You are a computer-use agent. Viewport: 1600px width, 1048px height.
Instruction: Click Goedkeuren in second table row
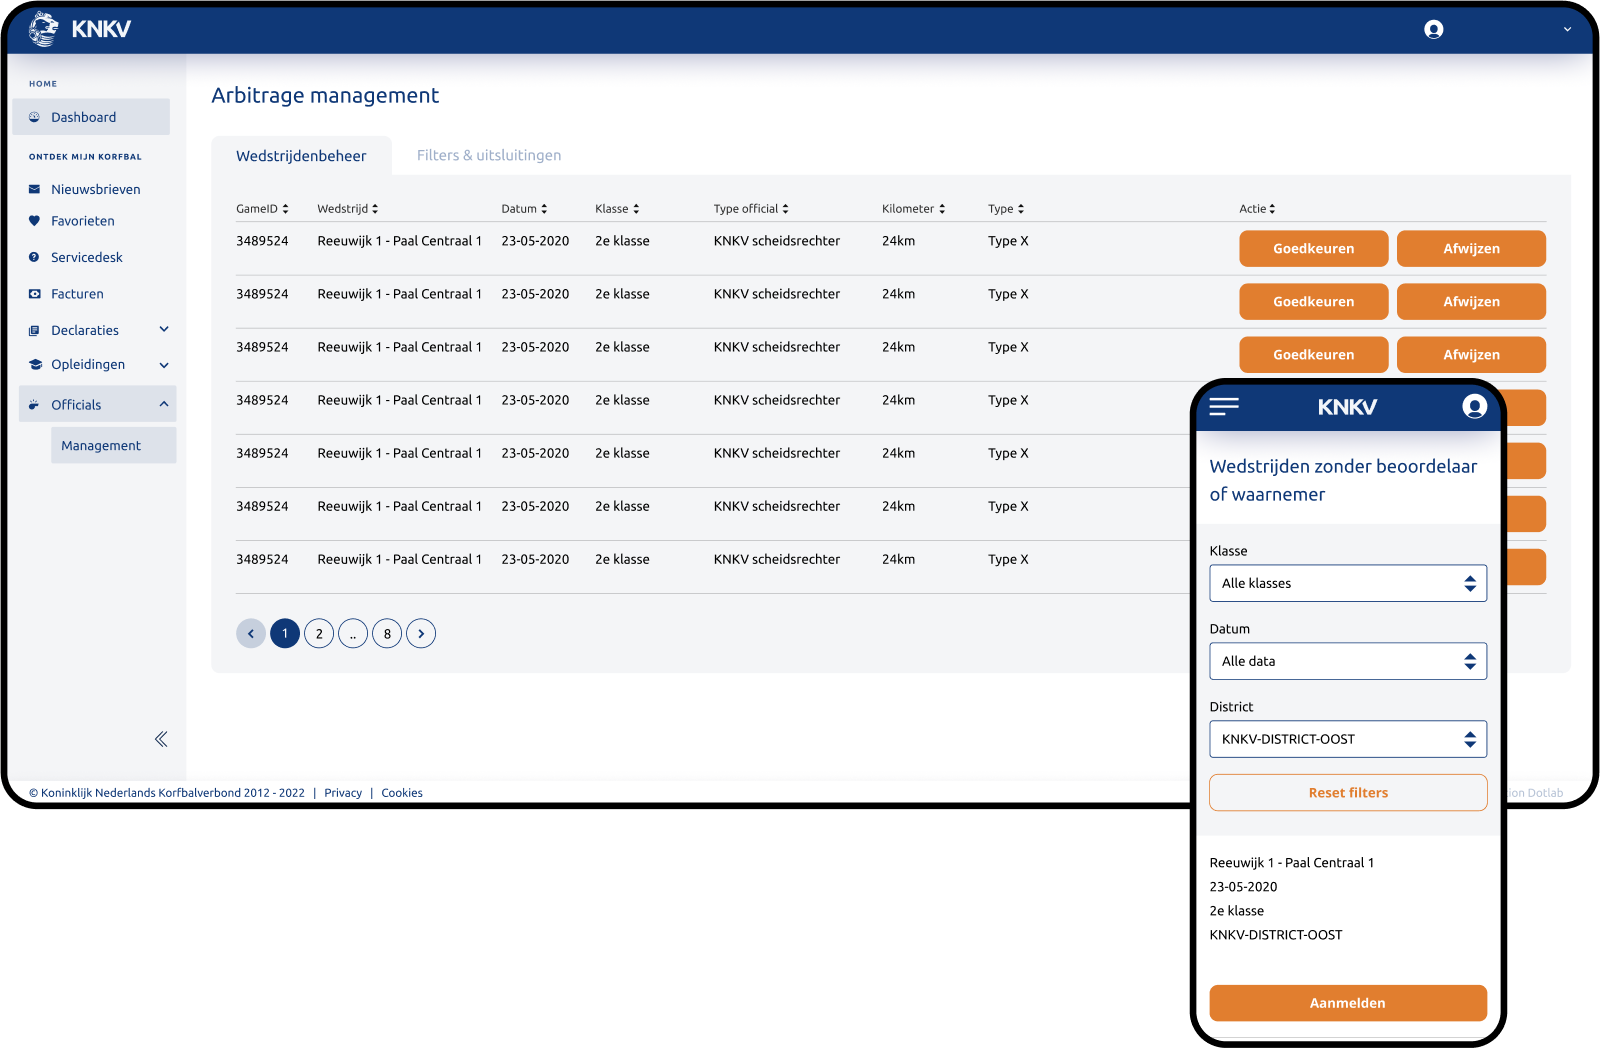click(x=1313, y=302)
